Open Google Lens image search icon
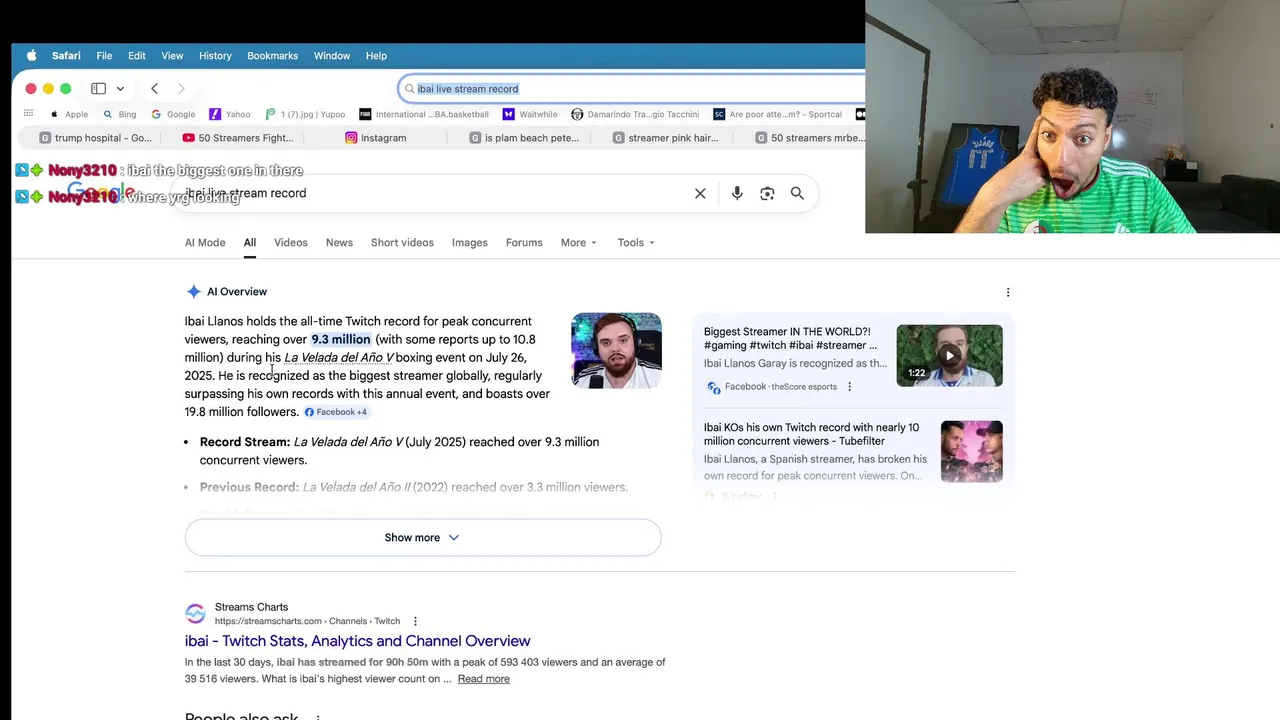 [767, 193]
